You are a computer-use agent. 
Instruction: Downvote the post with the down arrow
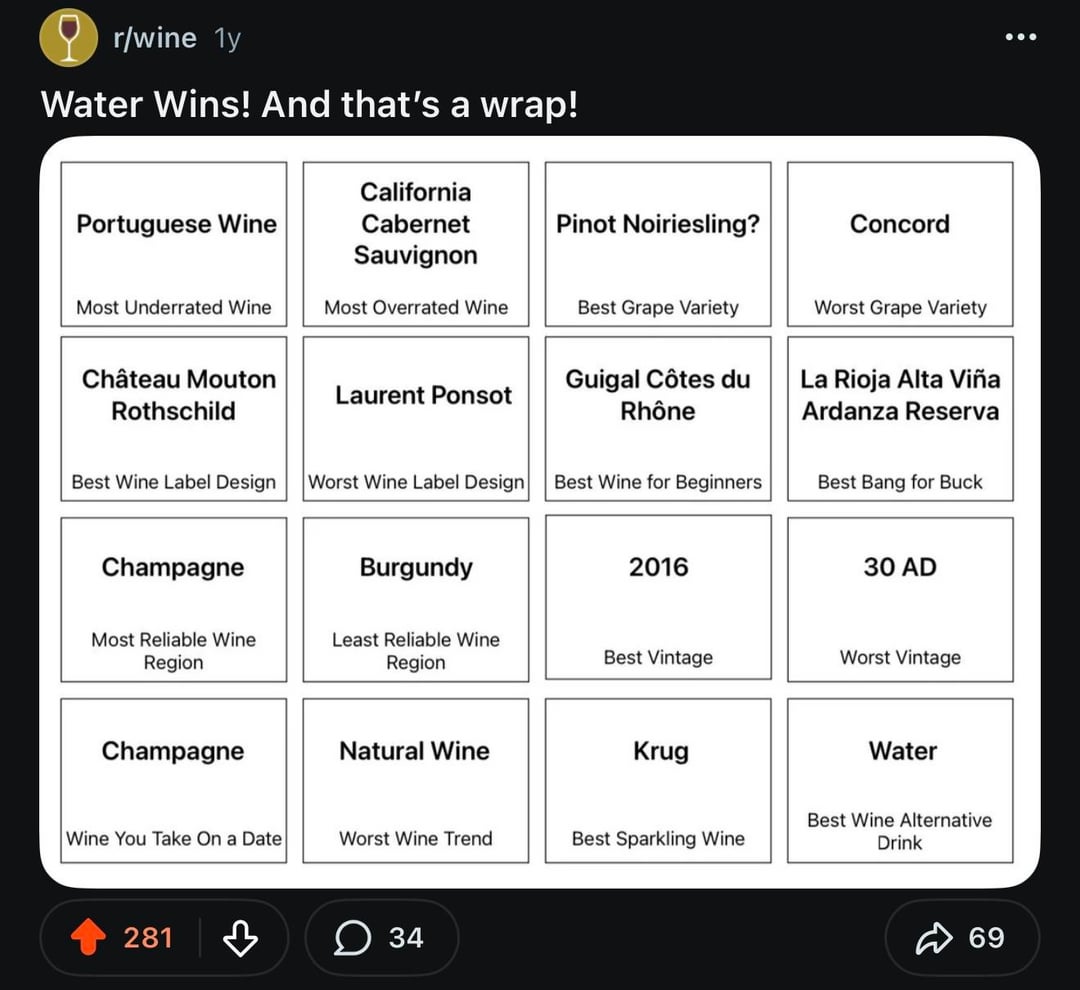tap(240, 937)
